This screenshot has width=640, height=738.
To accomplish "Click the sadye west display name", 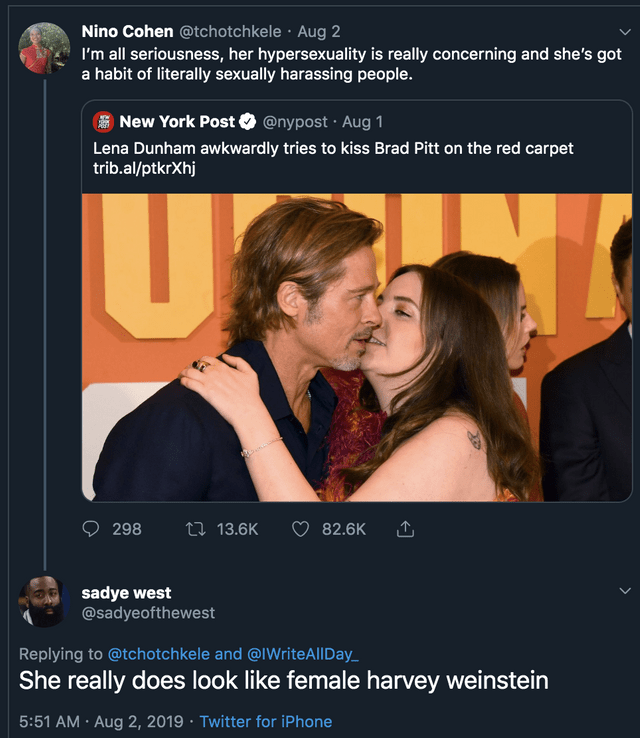I will coord(126,593).
